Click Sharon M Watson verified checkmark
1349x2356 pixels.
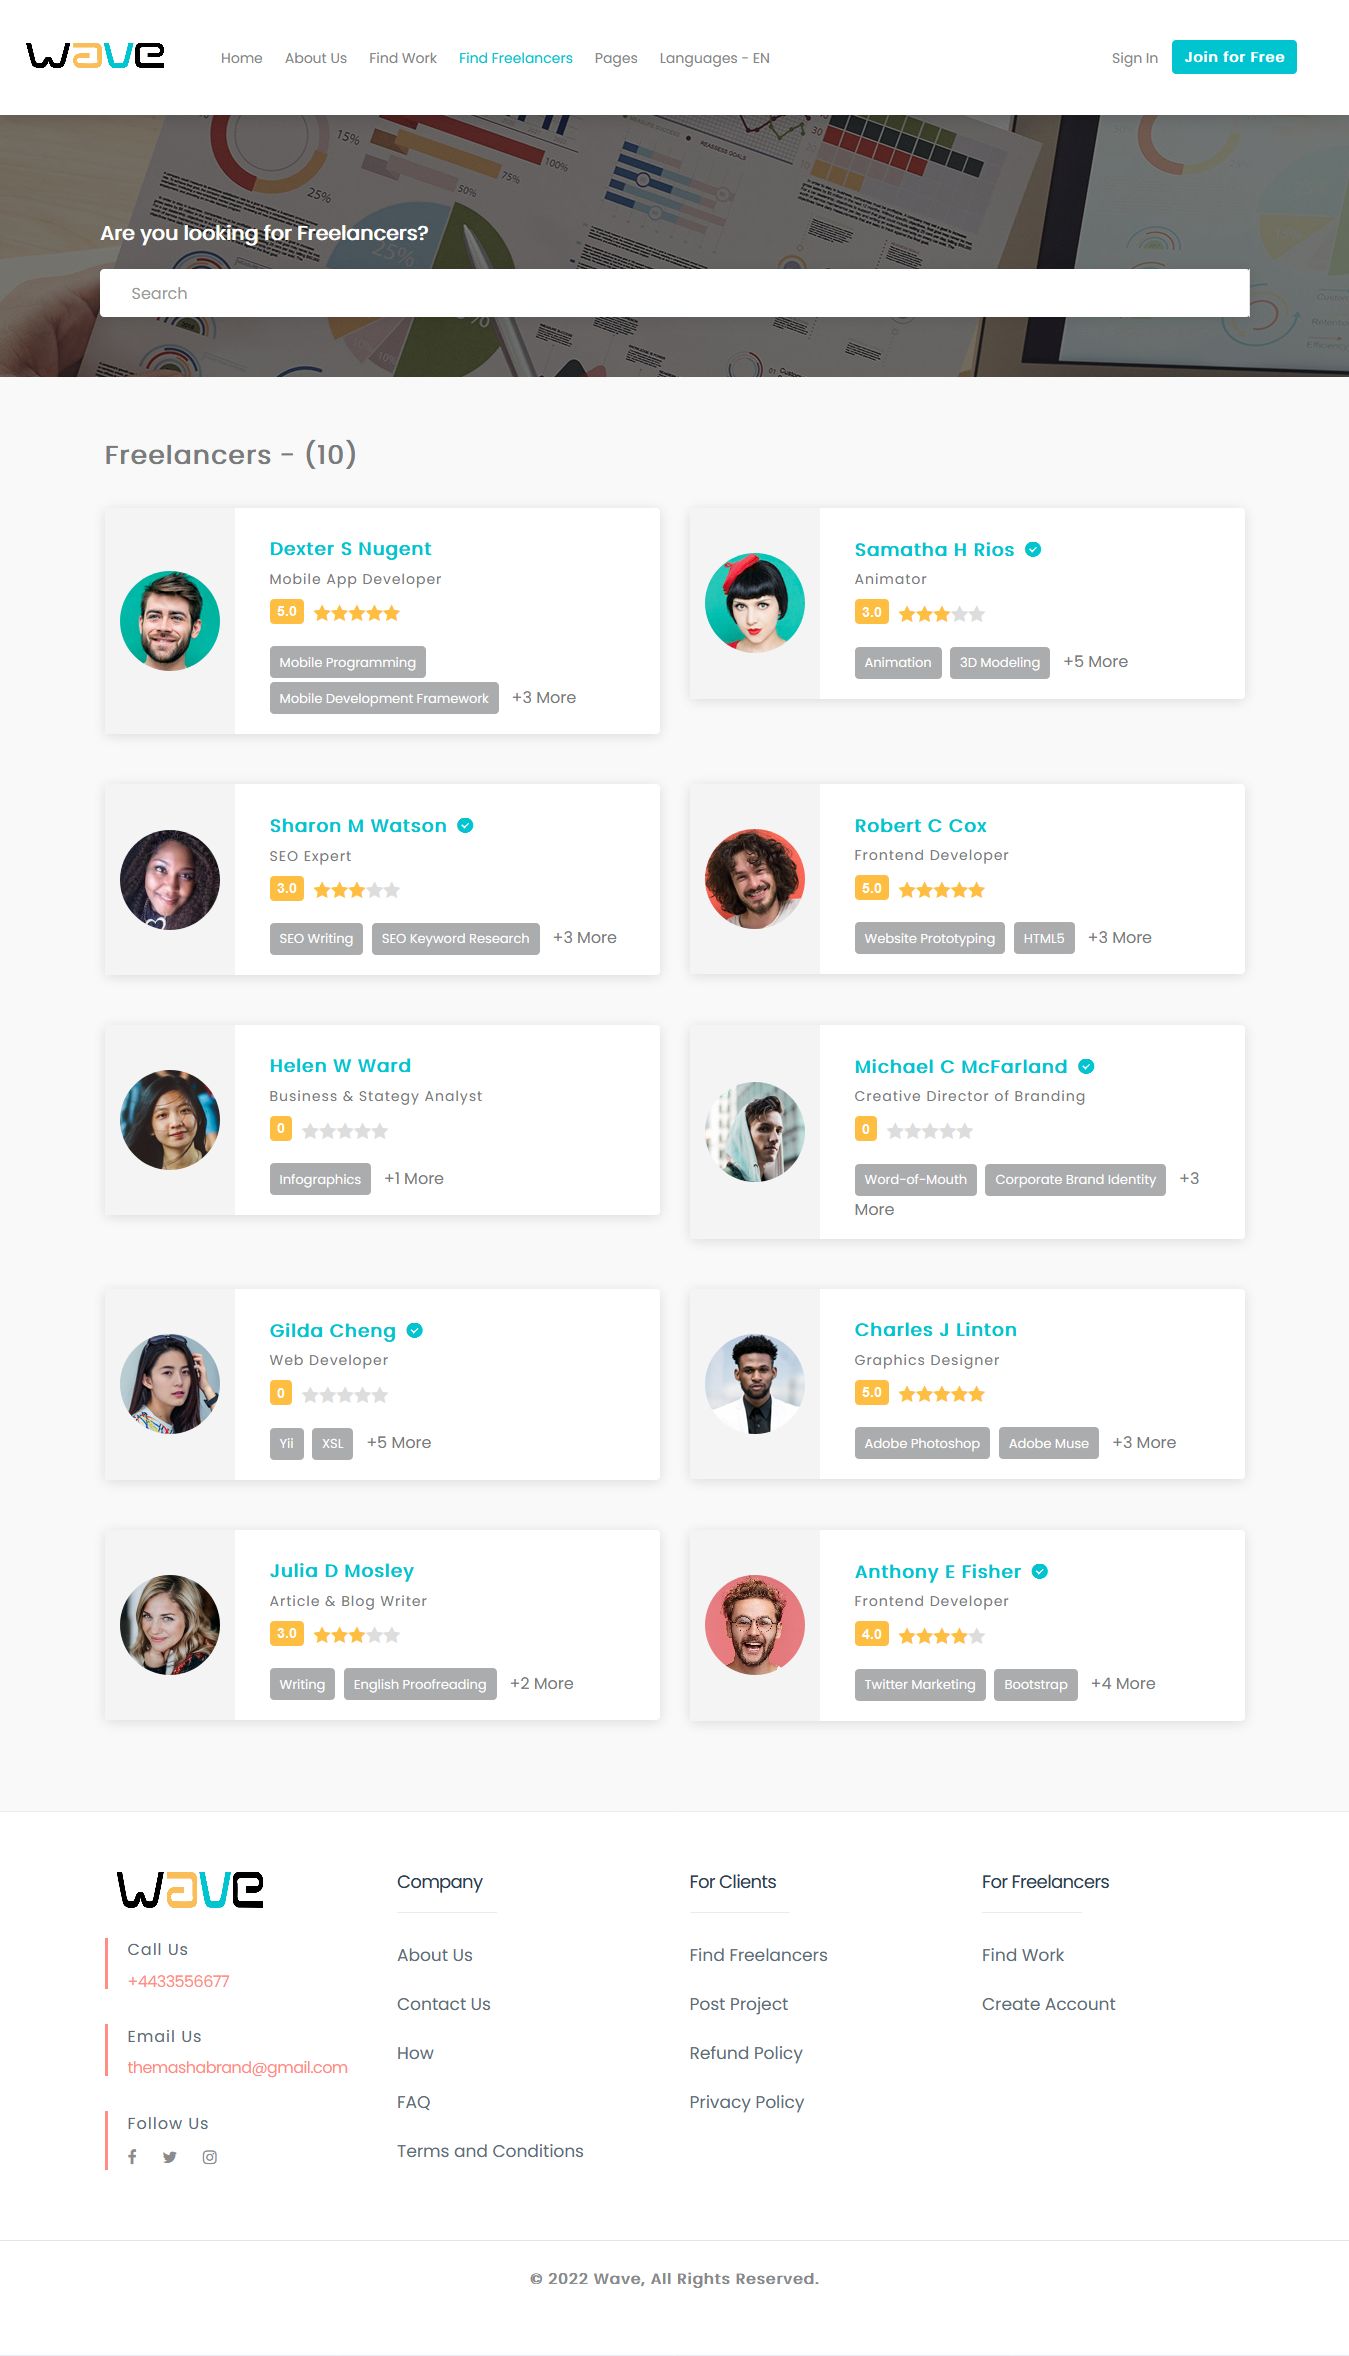(465, 825)
